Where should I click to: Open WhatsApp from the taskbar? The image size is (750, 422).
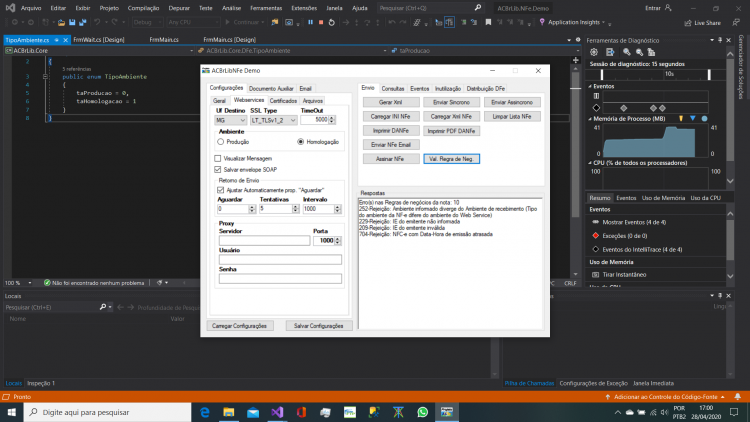point(422,412)
